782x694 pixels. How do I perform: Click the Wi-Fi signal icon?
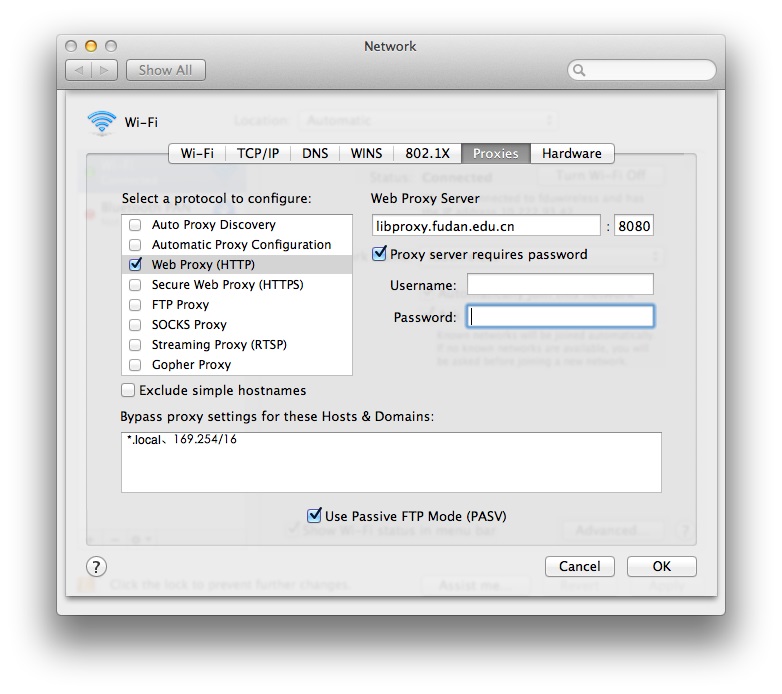[x=101, y=122]
